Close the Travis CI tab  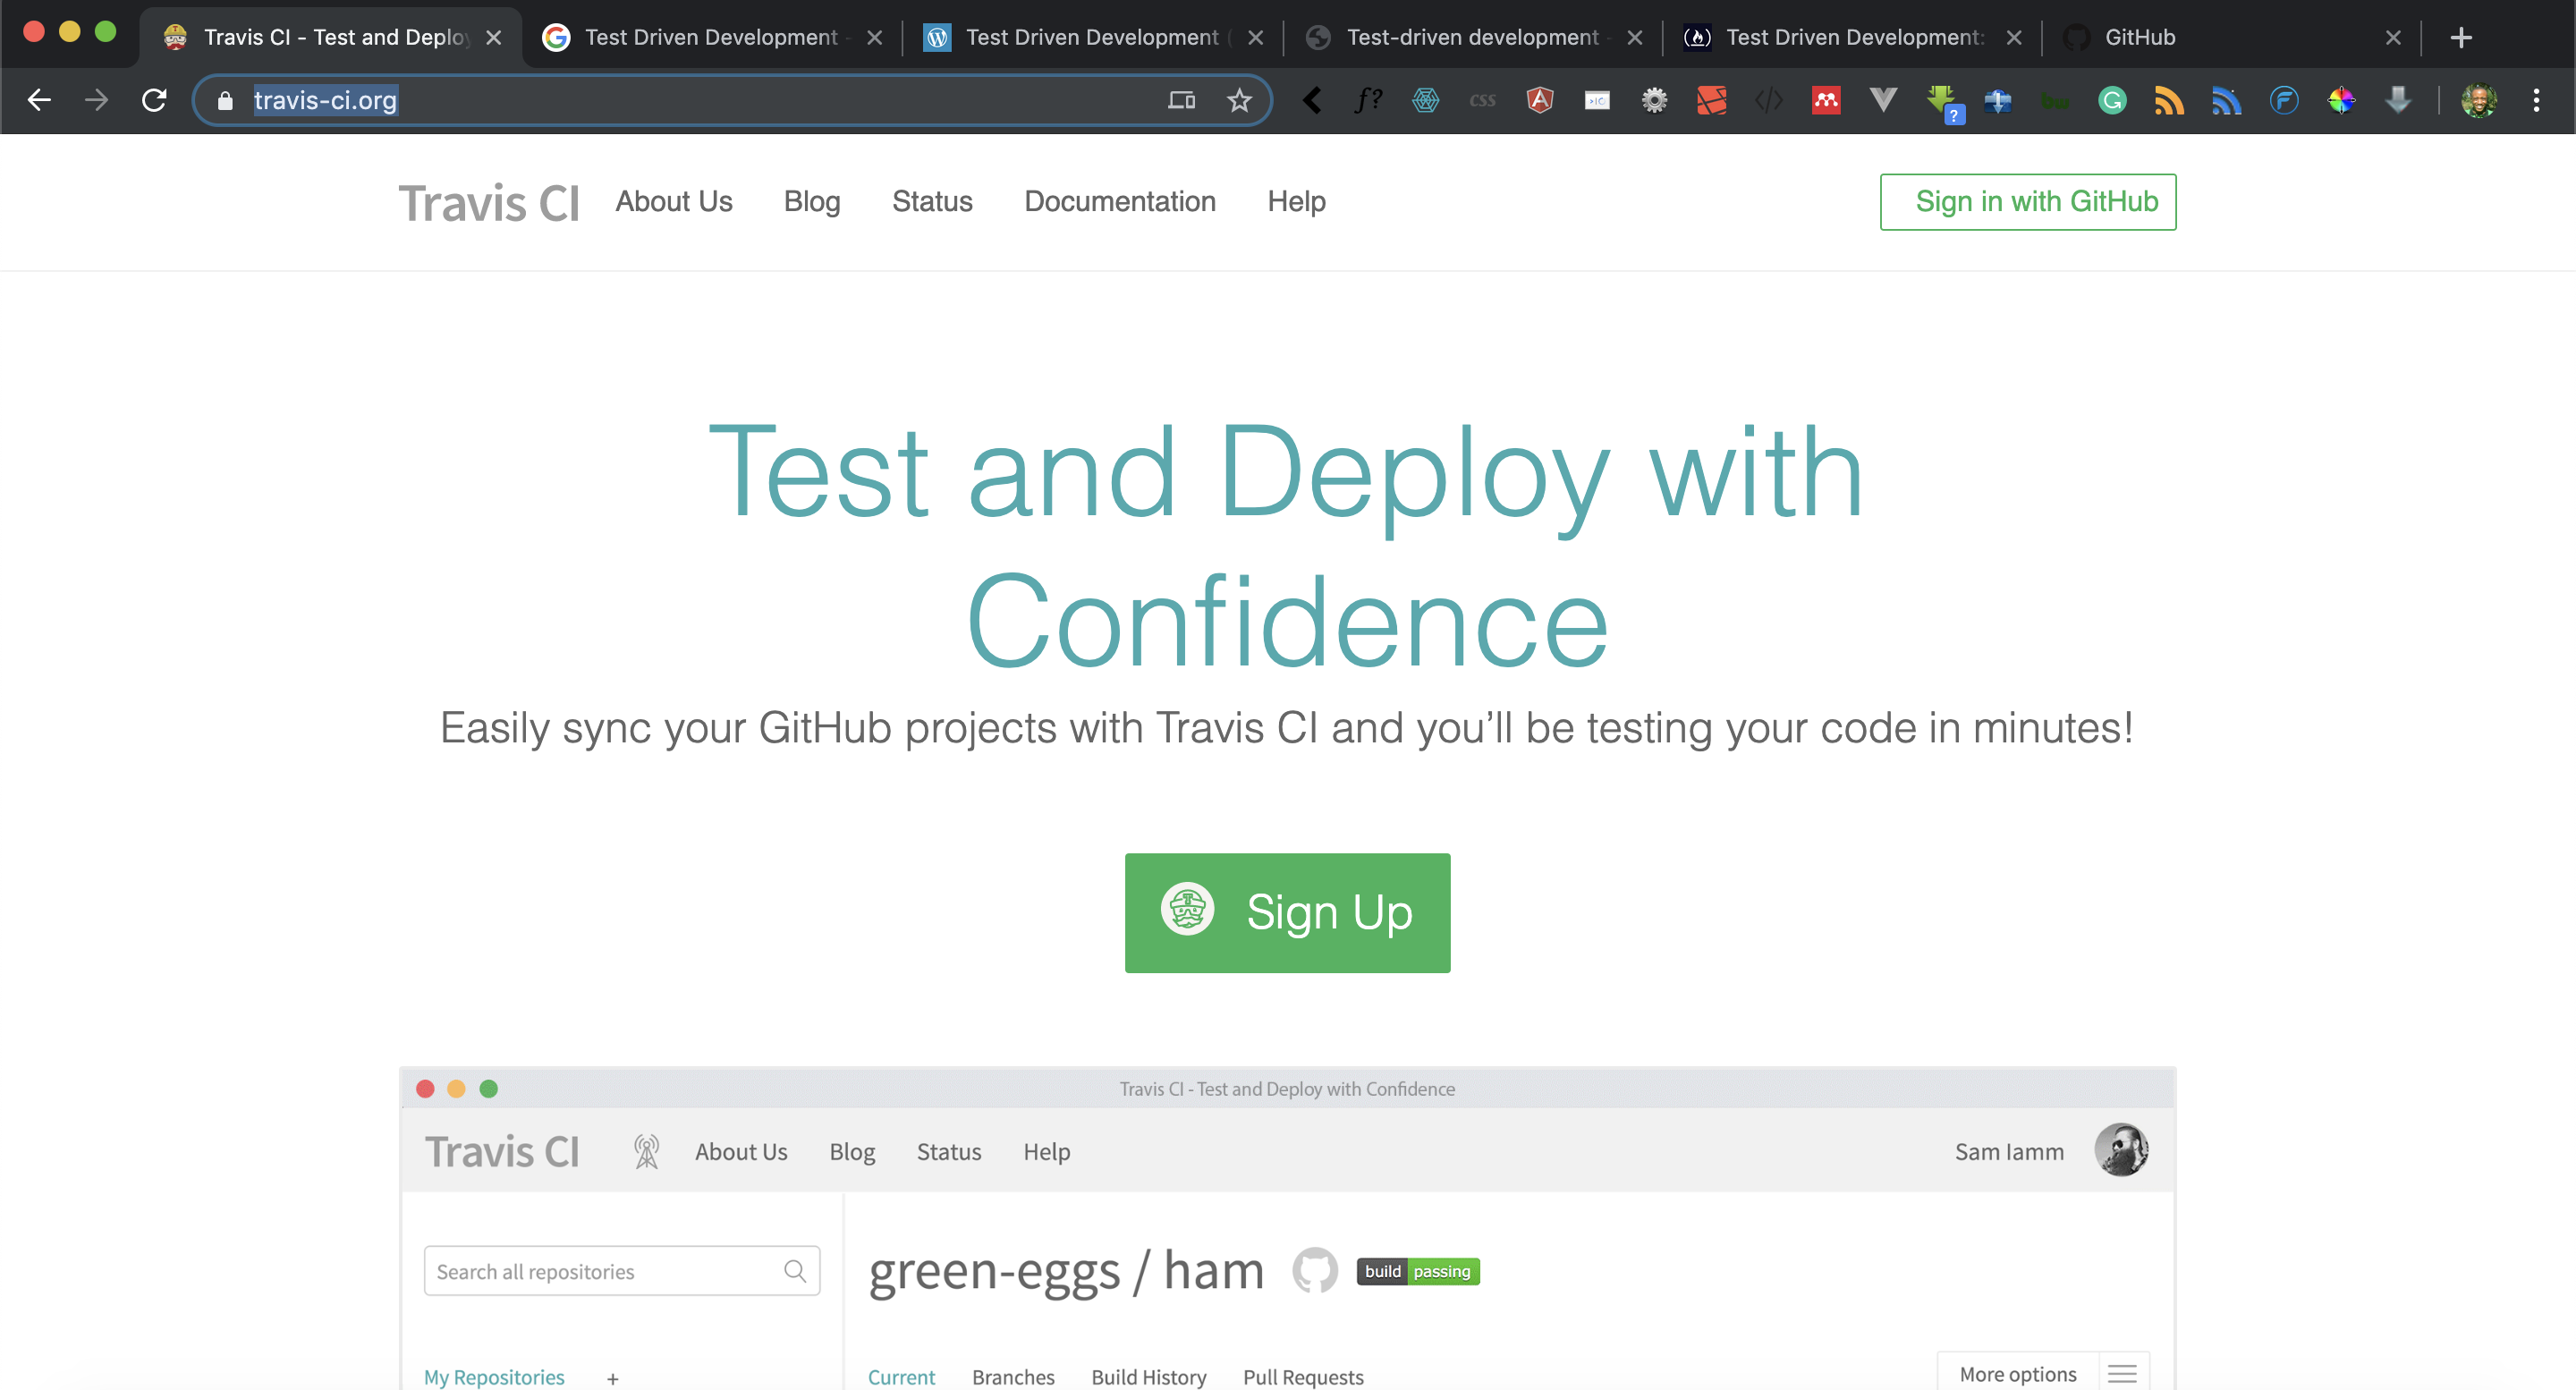click(x=493, y=37)
